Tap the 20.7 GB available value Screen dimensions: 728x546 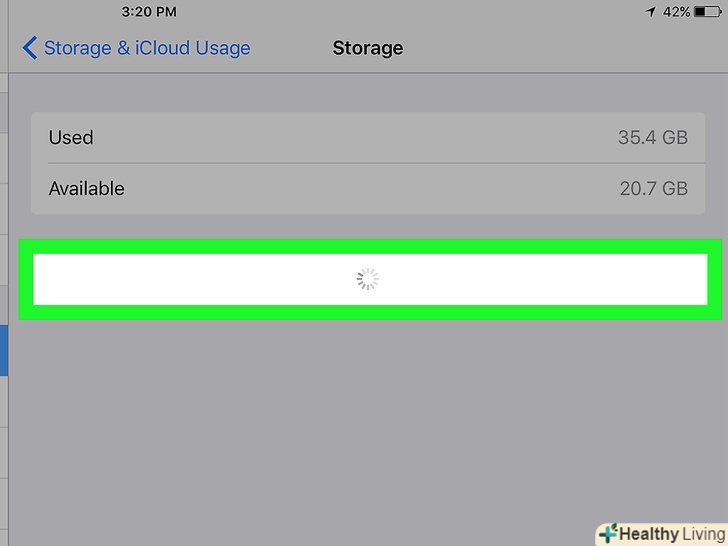click(x=653, y=188)
